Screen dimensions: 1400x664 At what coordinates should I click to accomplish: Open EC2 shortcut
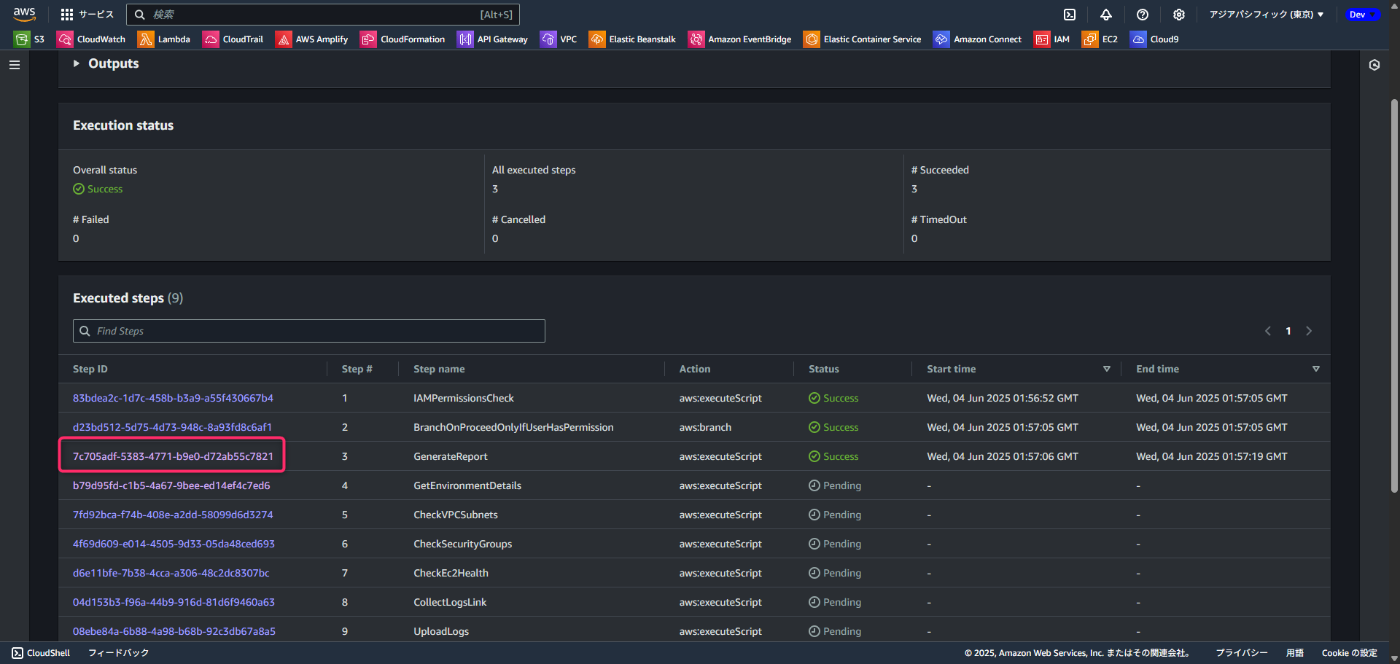pyautogui.click(x=1100, y=39)
